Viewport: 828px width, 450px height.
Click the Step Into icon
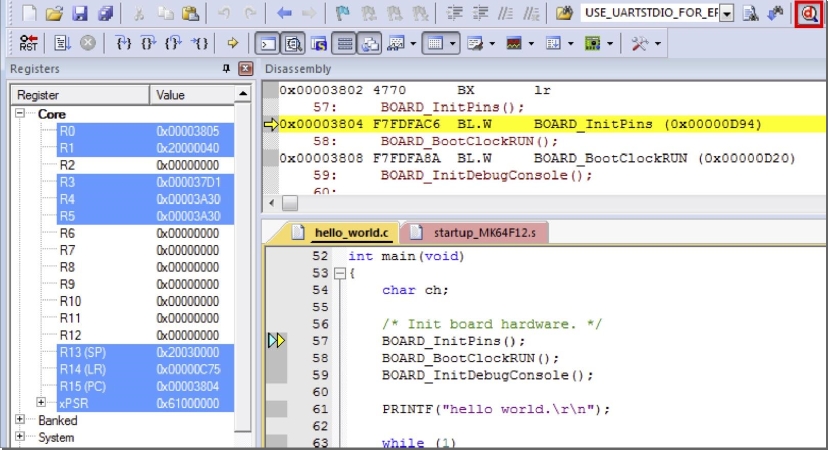pos(123,44)
